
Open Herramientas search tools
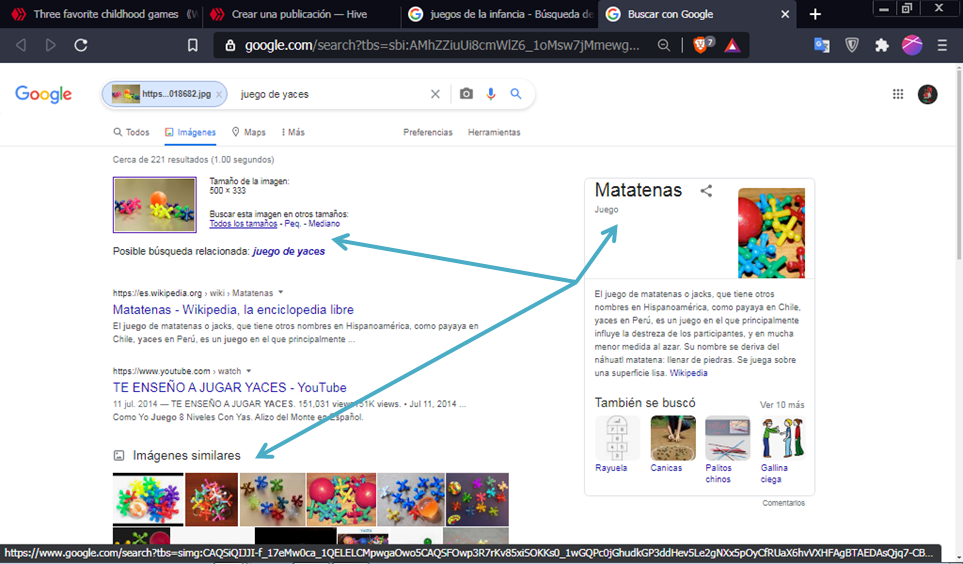point(494,132)
